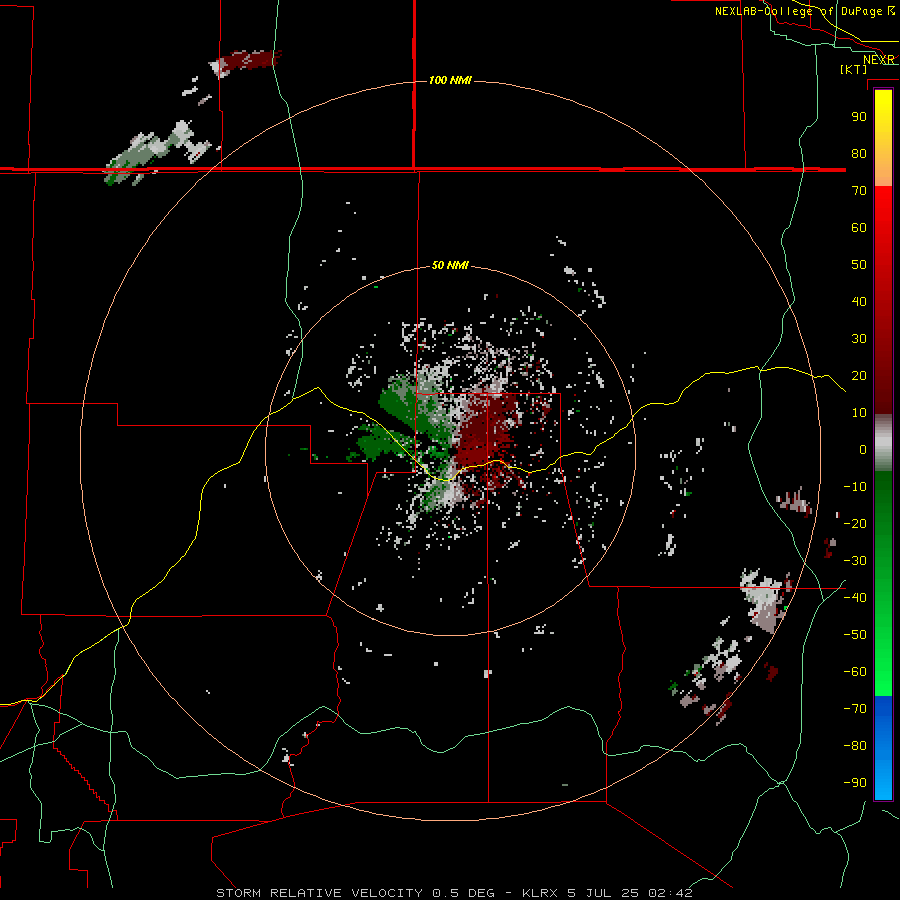
Task: Click the "-10" velocity scale label
Action: [x=855, y=487]
